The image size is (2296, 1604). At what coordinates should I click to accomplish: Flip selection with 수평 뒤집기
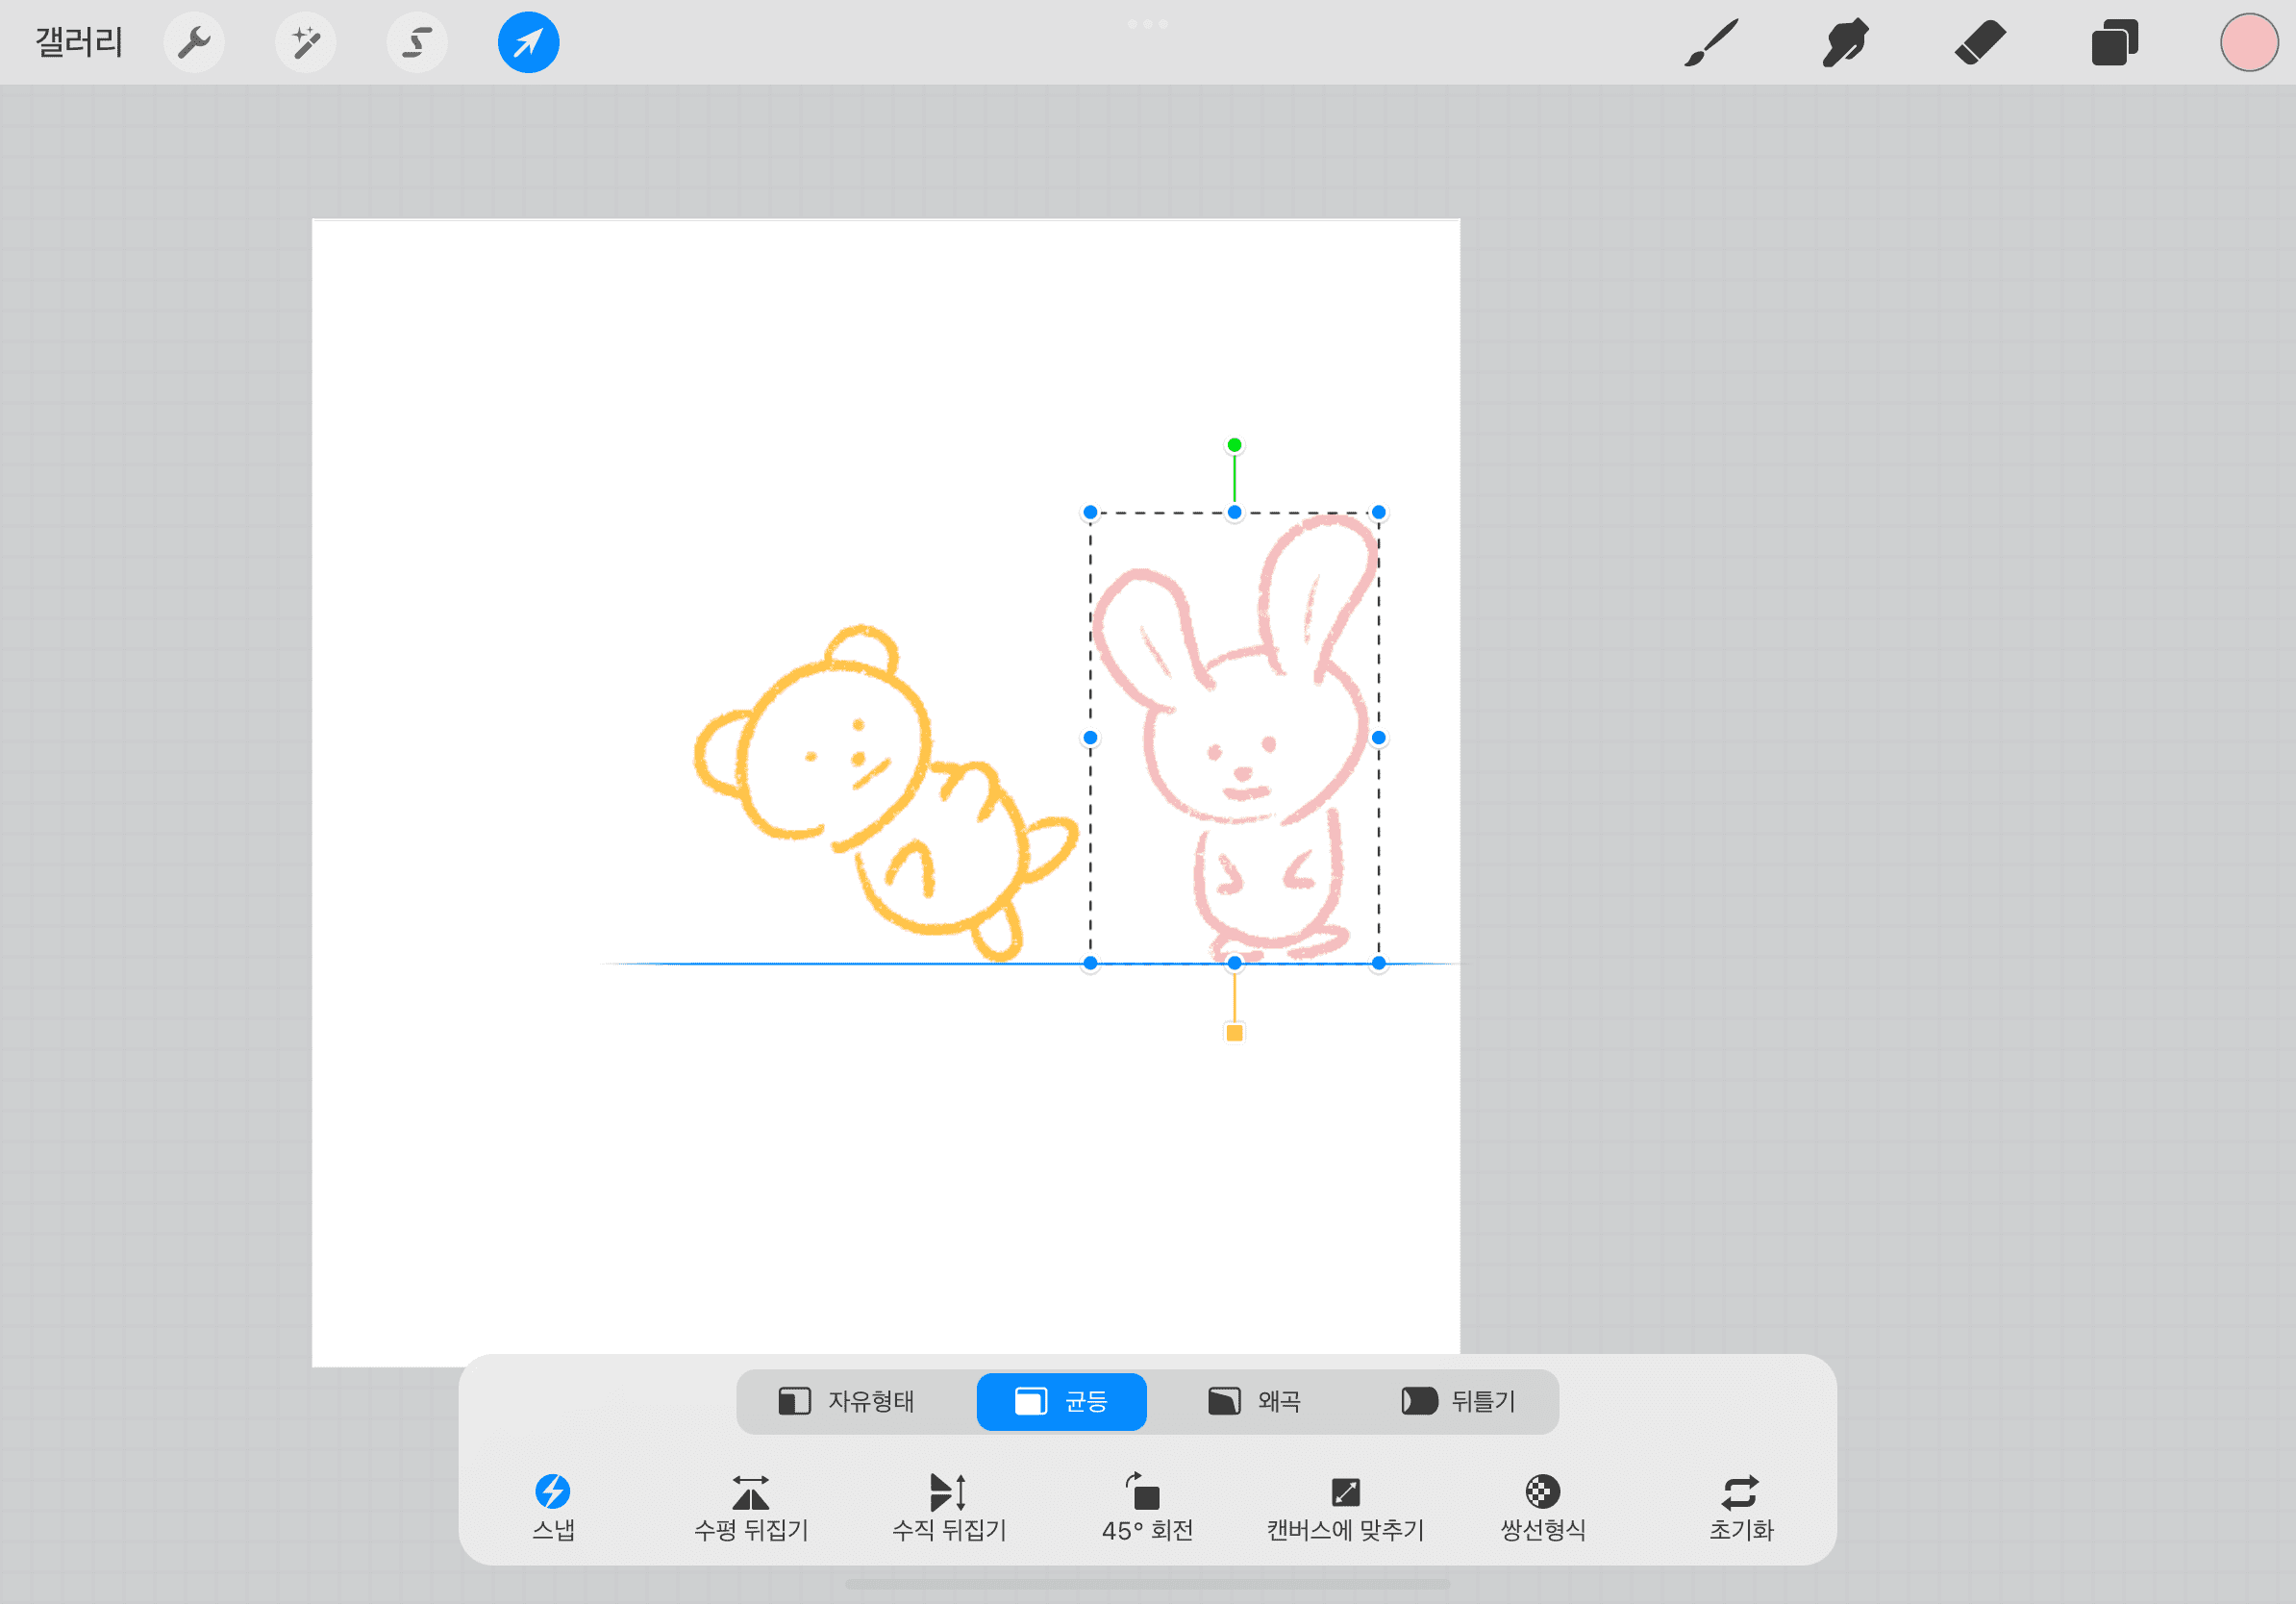751,1507
